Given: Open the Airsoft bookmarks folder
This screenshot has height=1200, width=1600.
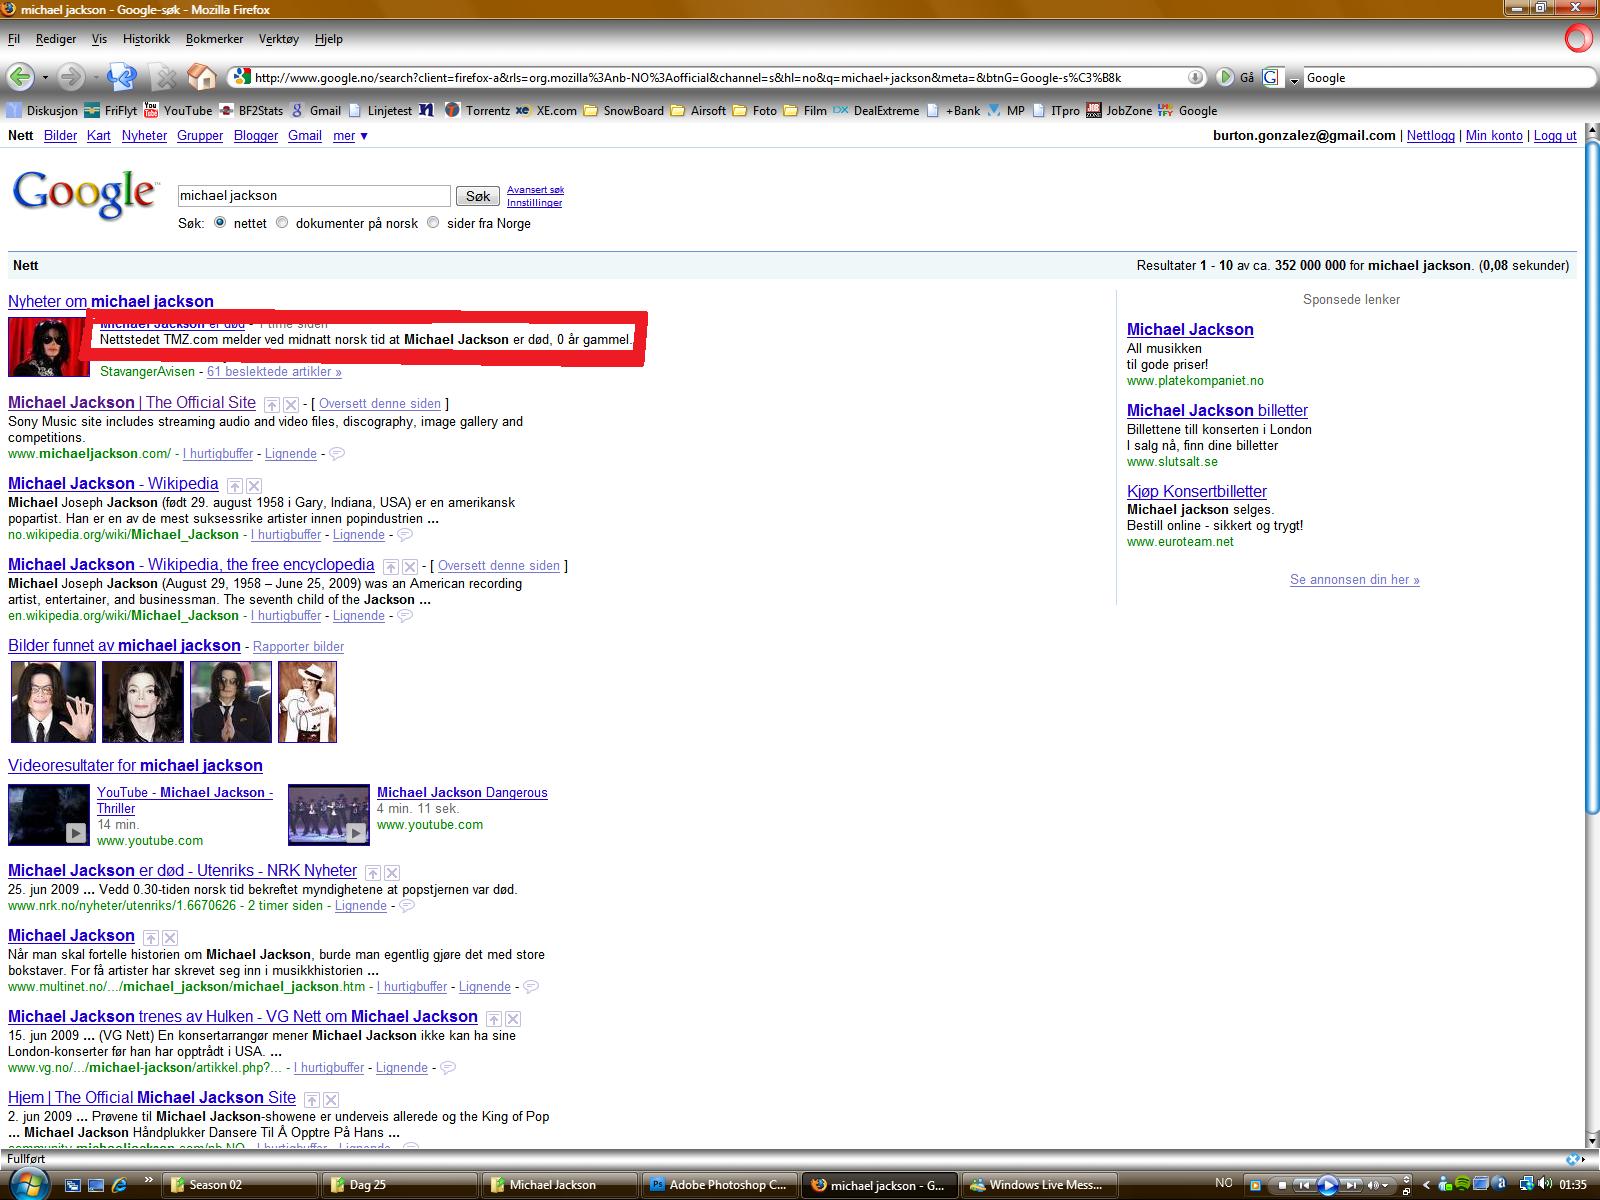Looking at the screenshot, I should (x=698, y=110).
